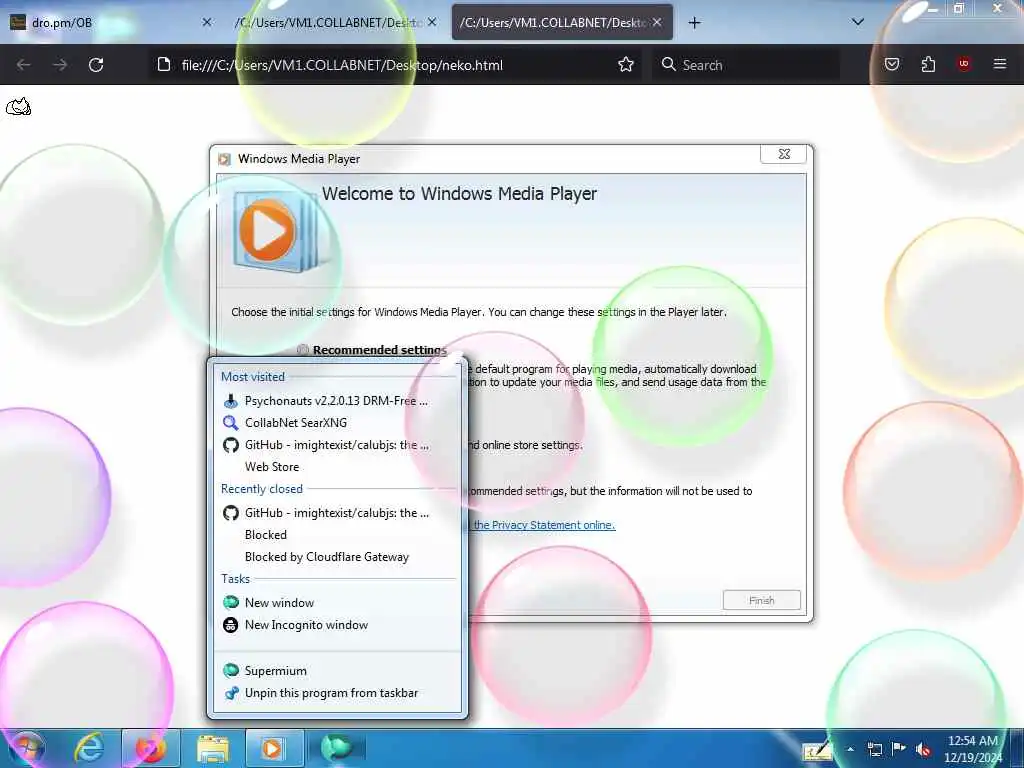Close the active neko.html tab
Image resolution: width=1024 pixels, height=768 pixels.
click(657, 22)
